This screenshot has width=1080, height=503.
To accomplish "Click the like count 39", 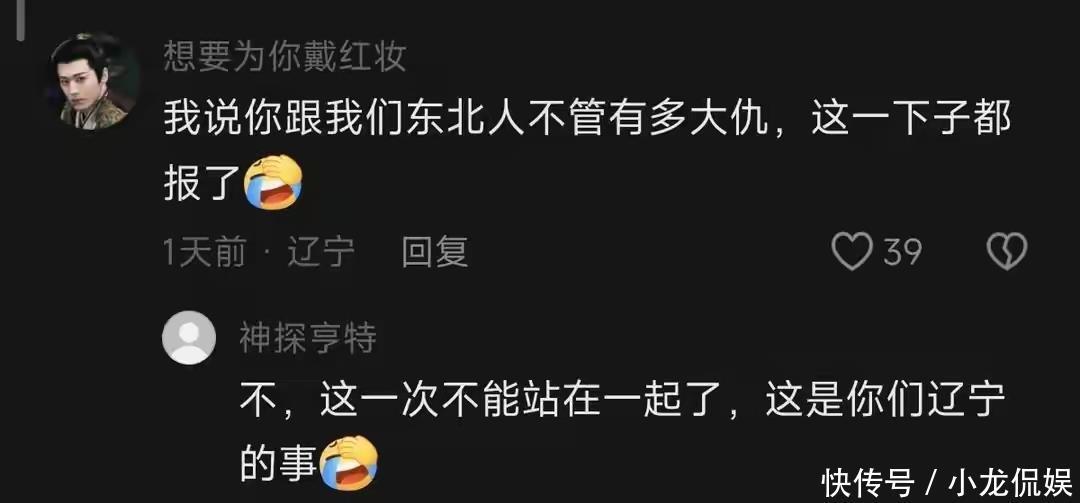I will coord(903,252).
